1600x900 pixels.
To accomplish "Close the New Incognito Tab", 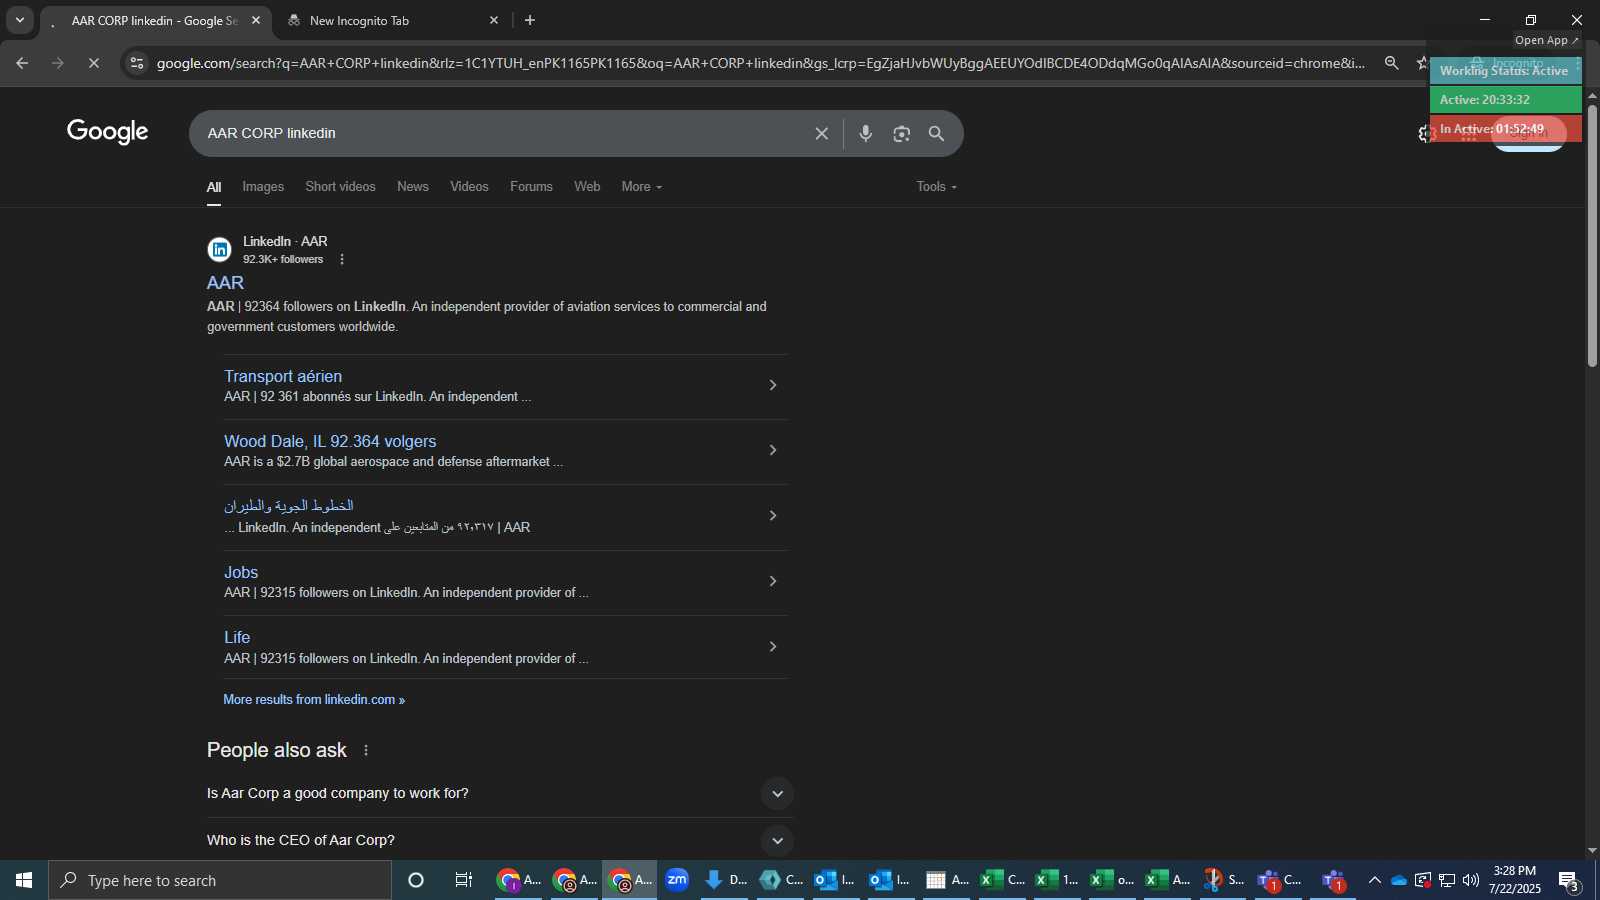I will pos(494,20).
